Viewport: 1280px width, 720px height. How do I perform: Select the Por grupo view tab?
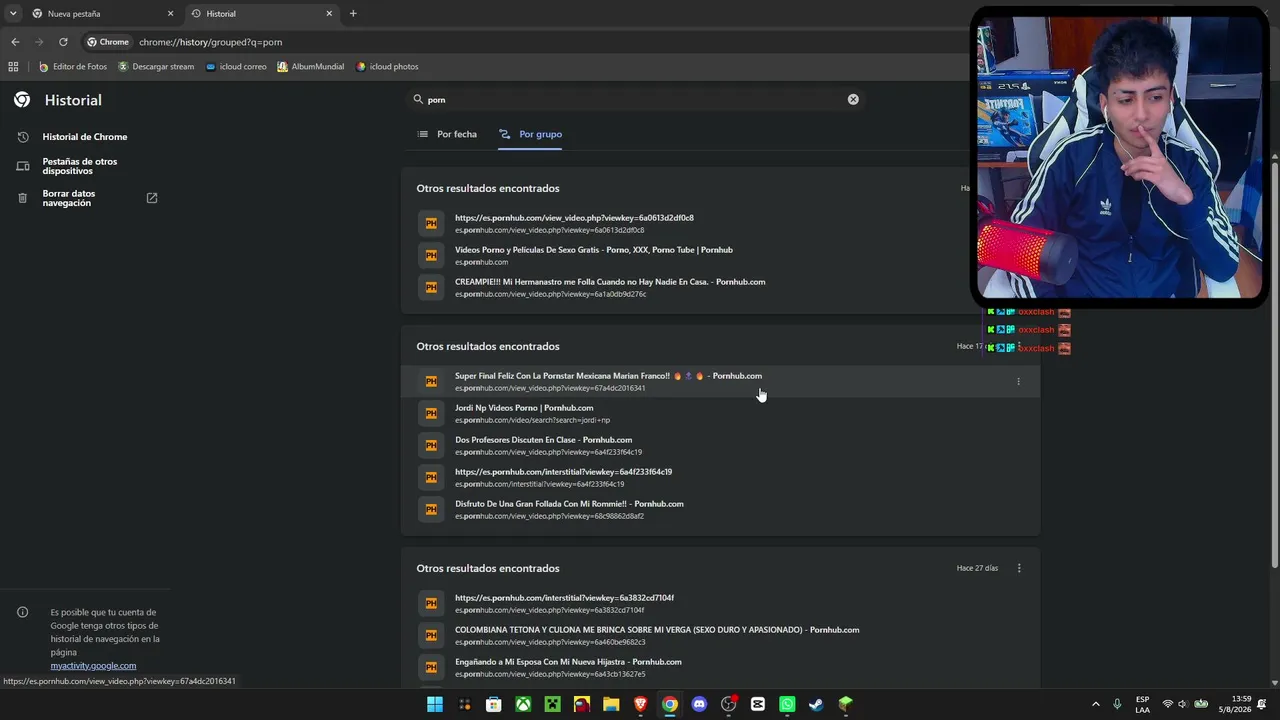(530, 134)
